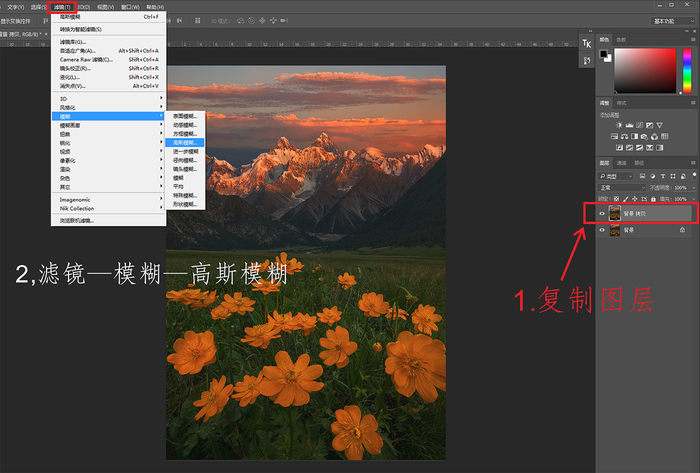Click the lock icon on 背景 layer
Viewport: 700px width, 473px height.
(x=682, y=229)
